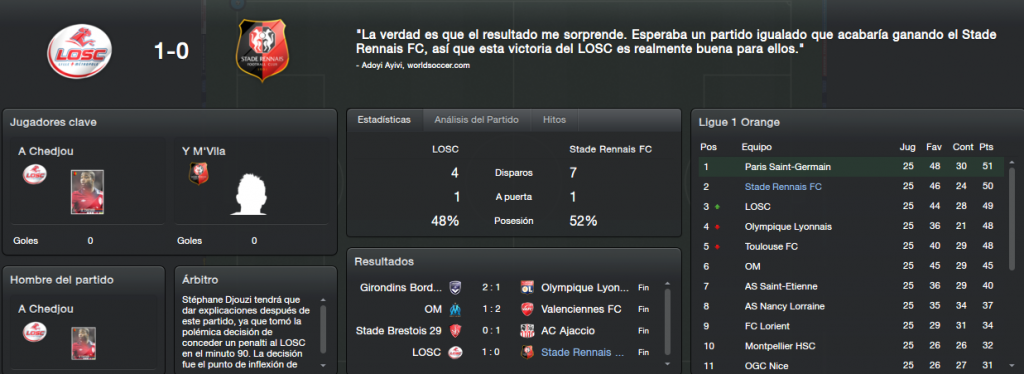Screen dimensions: 1024x374
Task: Click Stade Rennais link in results list
Action: pyautogui.click(x=583, y=352)
